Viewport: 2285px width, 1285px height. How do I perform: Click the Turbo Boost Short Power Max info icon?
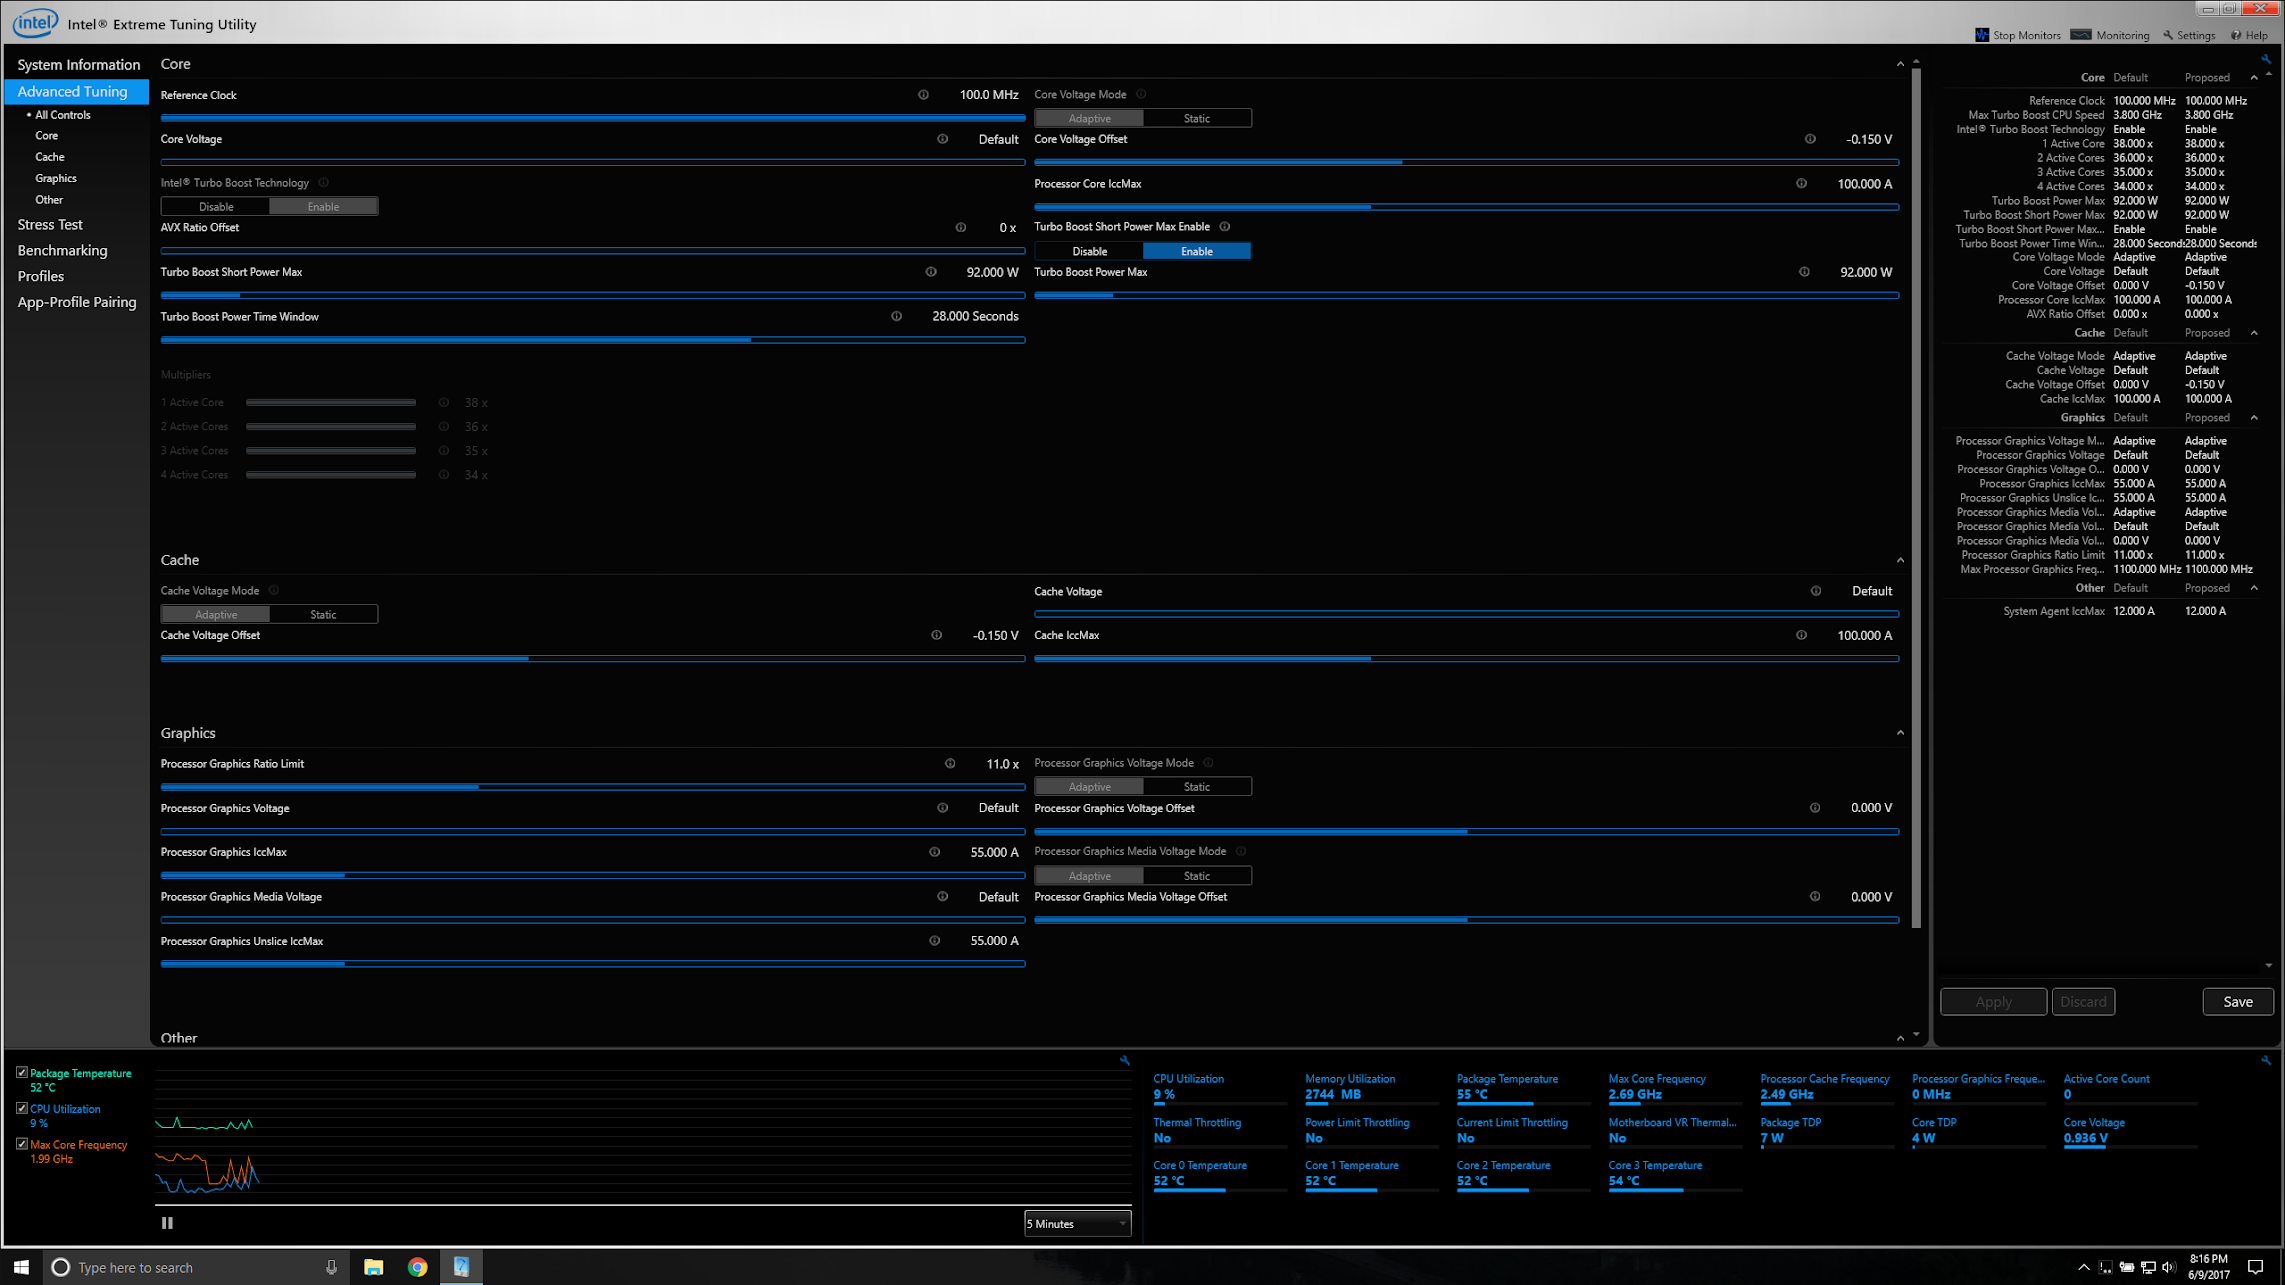tap(931, 272)
